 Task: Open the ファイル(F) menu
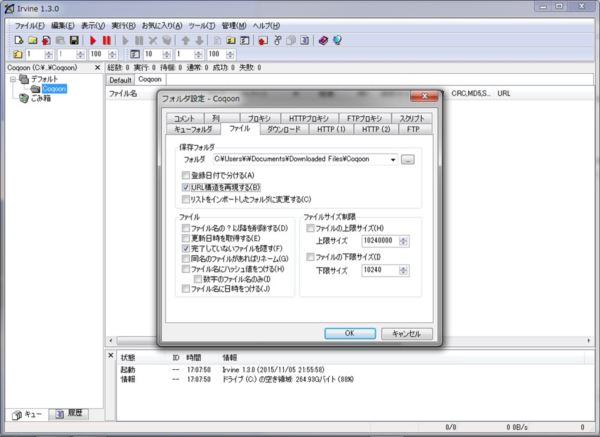(x=29, y=26)
